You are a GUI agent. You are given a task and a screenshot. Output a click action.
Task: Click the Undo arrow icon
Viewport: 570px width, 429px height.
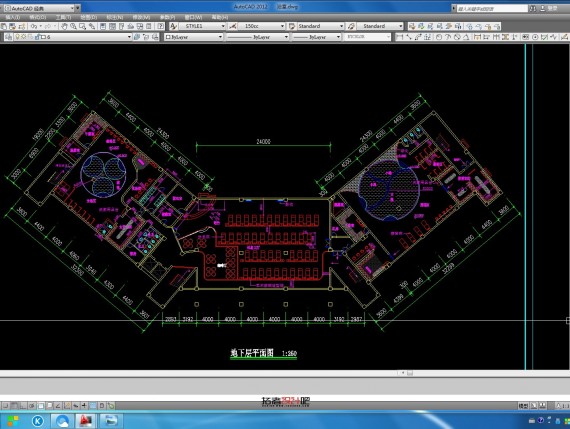click(x=34, y=26)
